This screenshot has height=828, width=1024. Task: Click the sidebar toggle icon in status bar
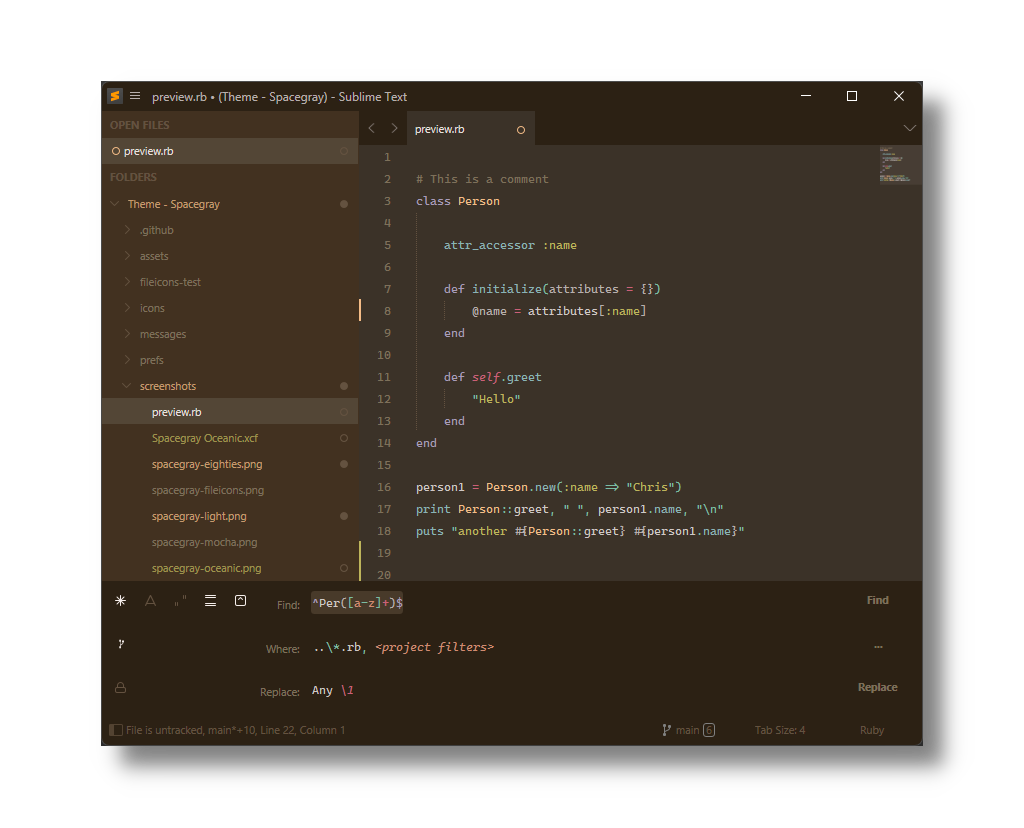coord(116,730)
